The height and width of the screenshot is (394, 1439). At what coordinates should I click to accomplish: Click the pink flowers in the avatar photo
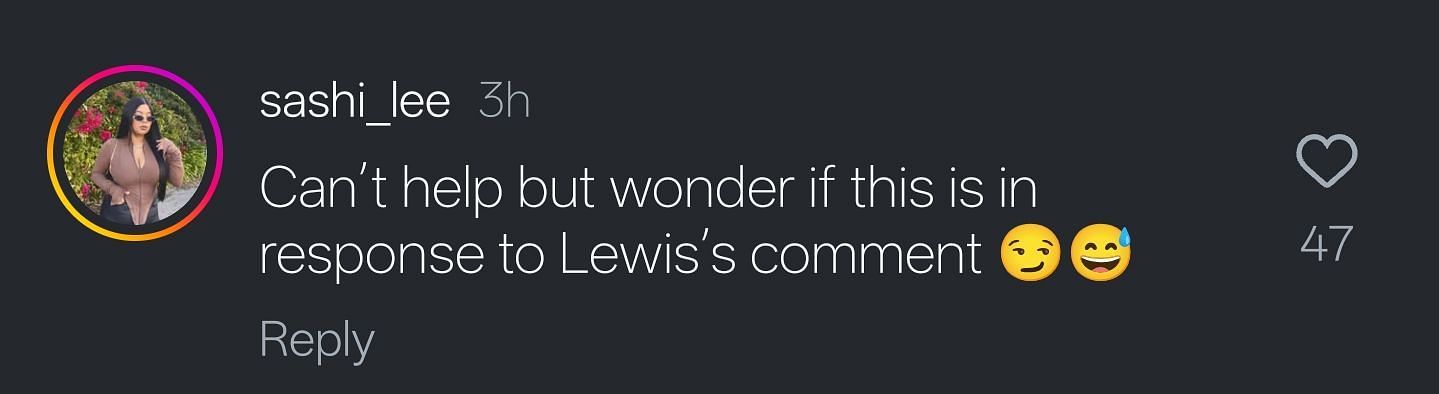coord(92,139)
